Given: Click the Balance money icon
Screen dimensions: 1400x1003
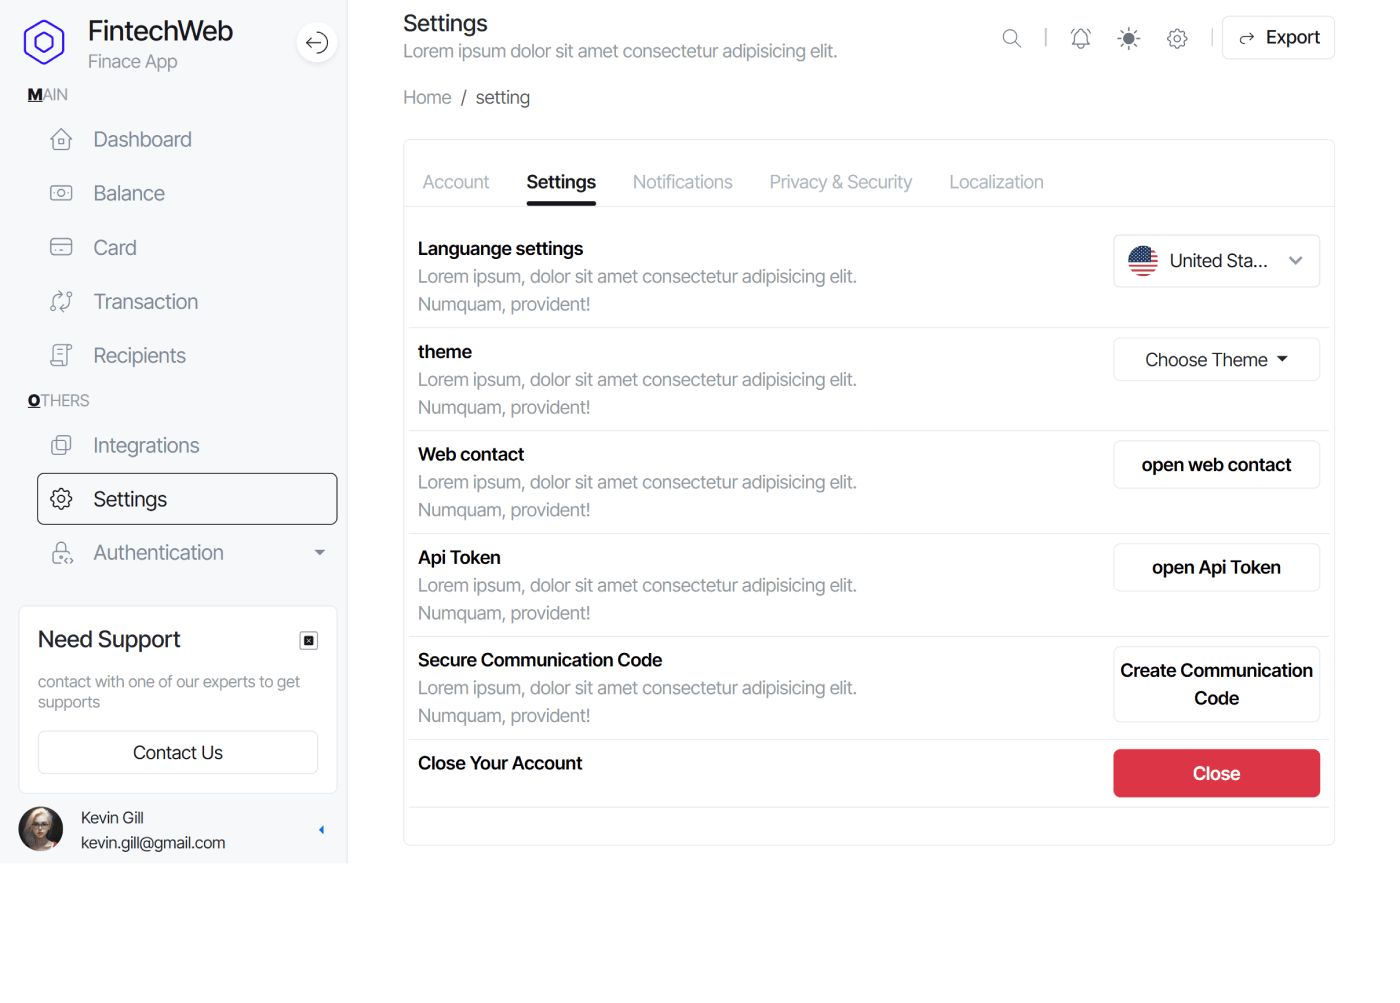Looking at the screenshot, I should (61, 193).
